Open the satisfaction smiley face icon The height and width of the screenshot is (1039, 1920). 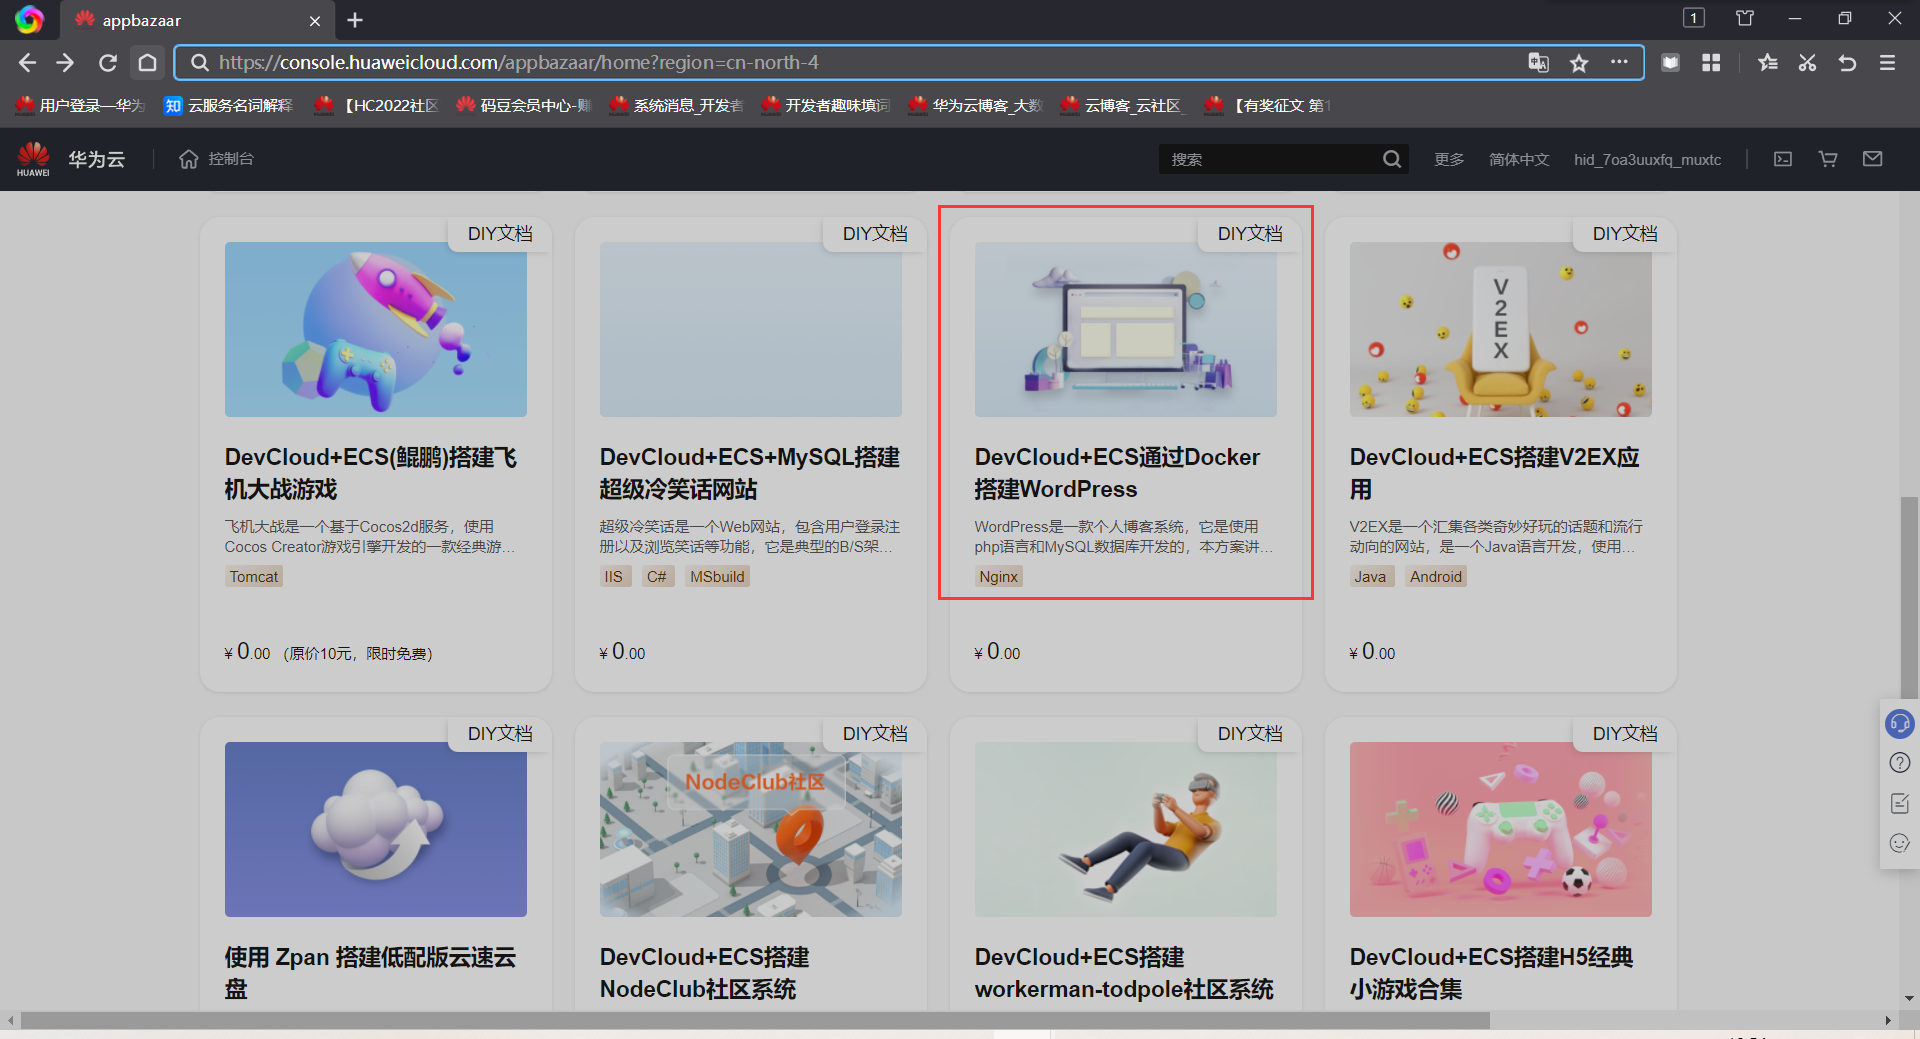coord(1899,843)
